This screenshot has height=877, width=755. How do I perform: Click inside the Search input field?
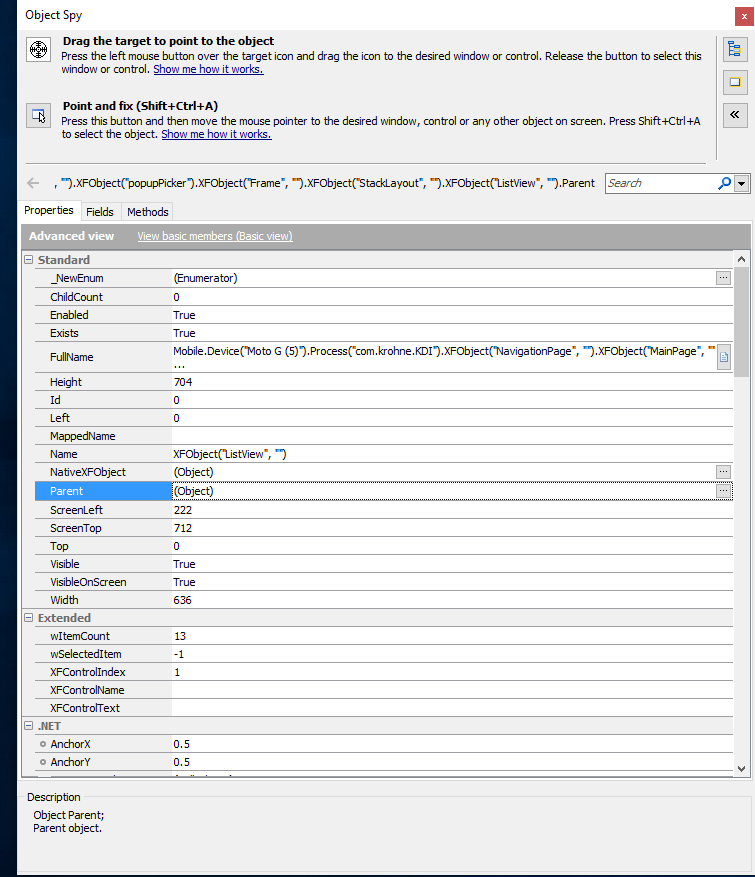660,183
